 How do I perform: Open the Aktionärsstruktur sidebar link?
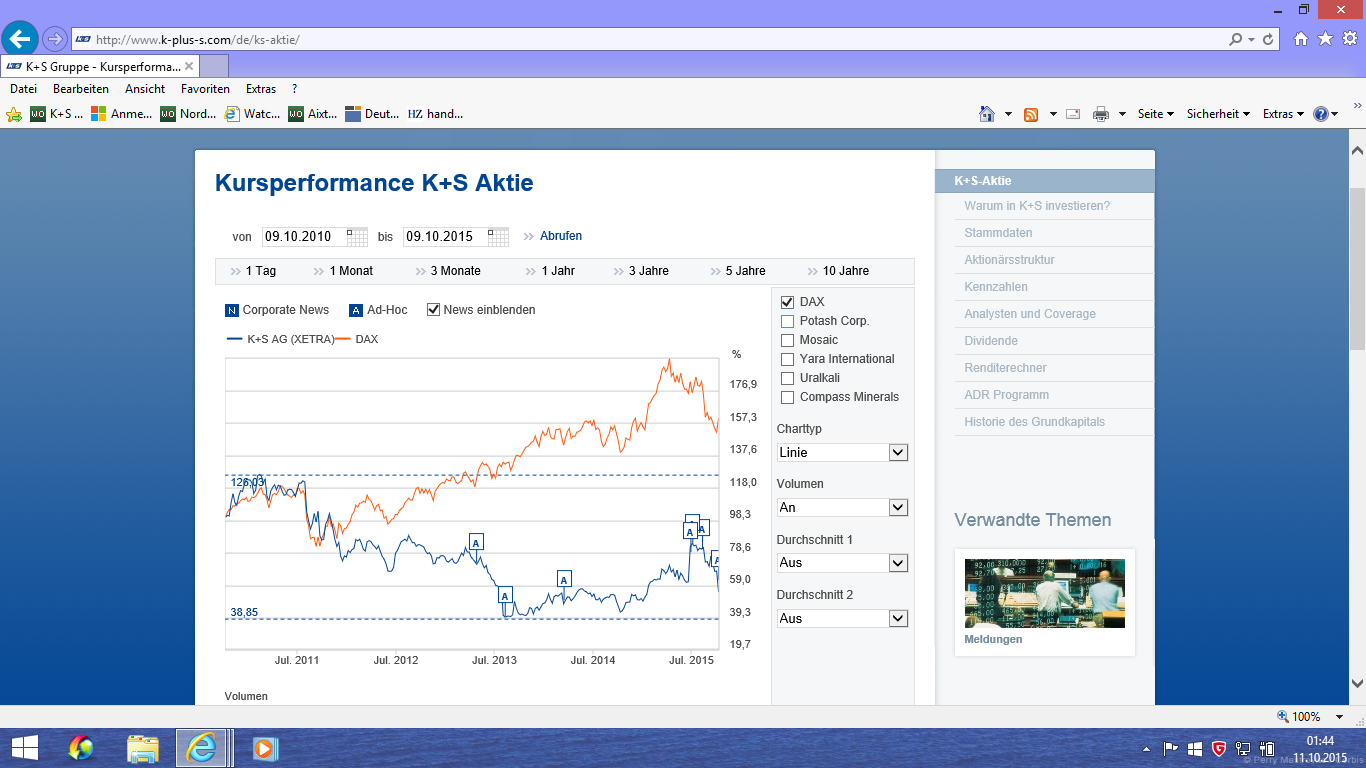tap(1009, 260)
